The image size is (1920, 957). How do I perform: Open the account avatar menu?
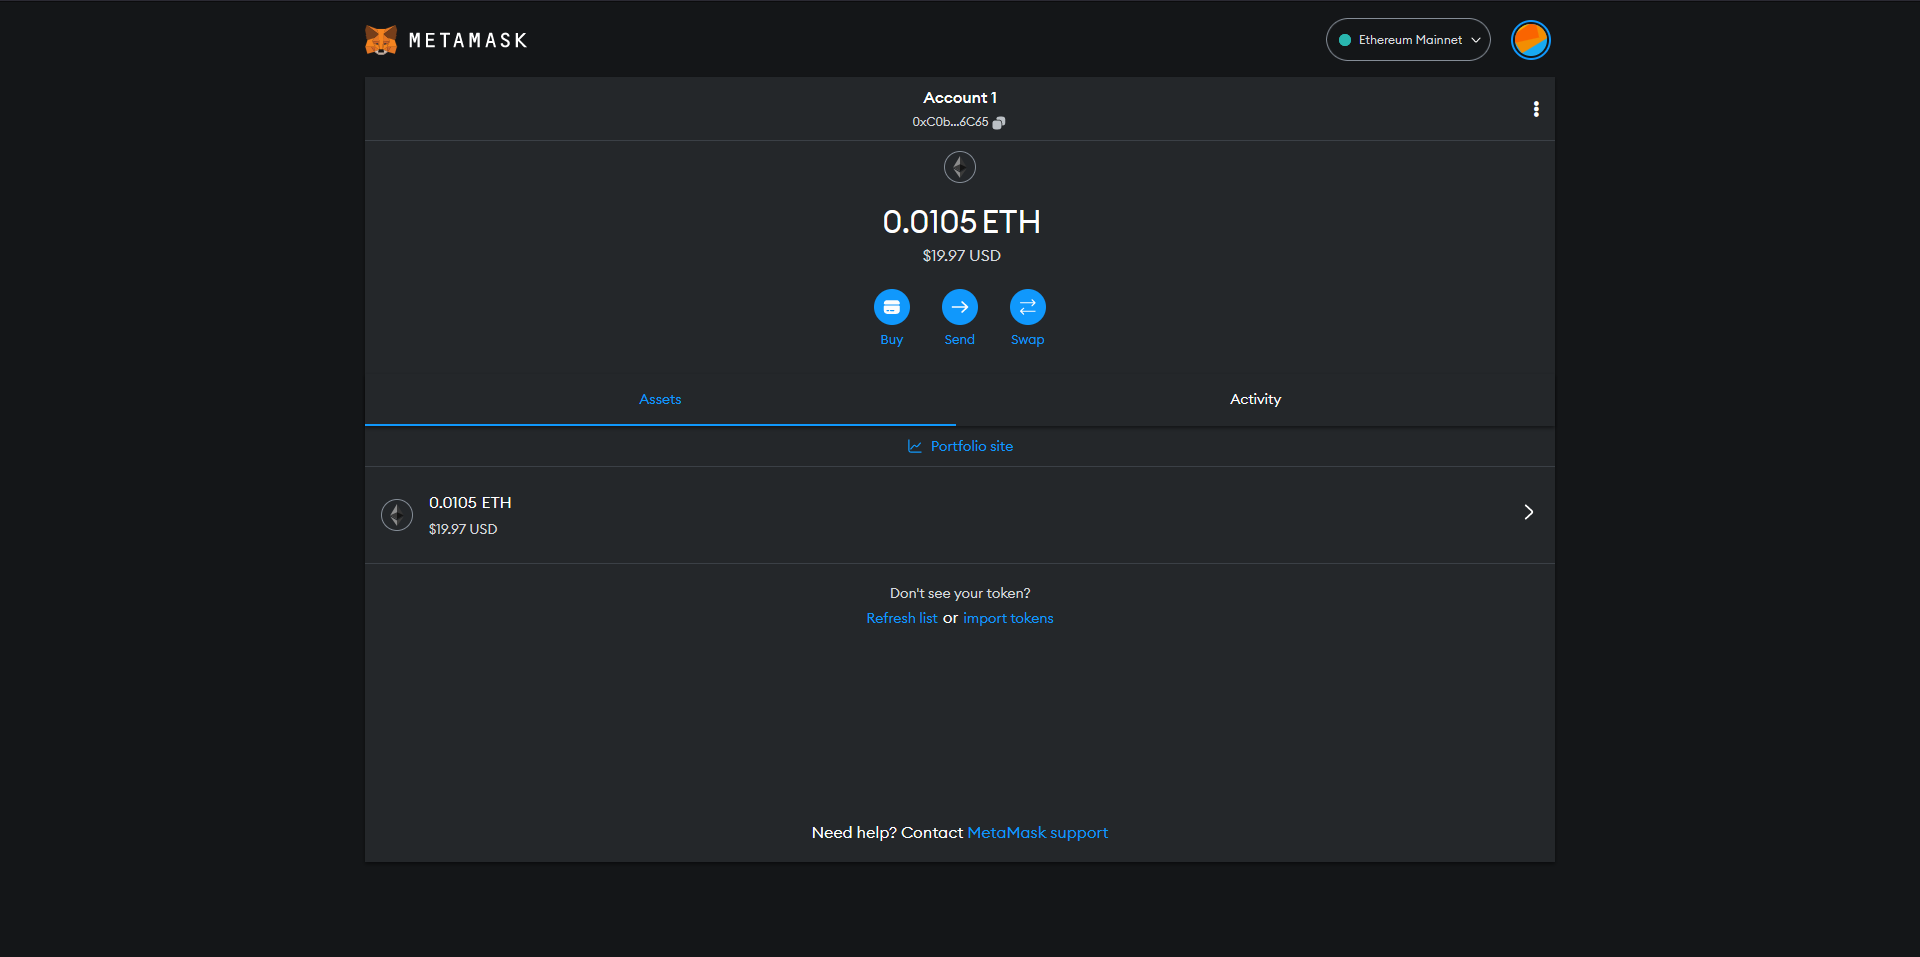point(1530,40)
